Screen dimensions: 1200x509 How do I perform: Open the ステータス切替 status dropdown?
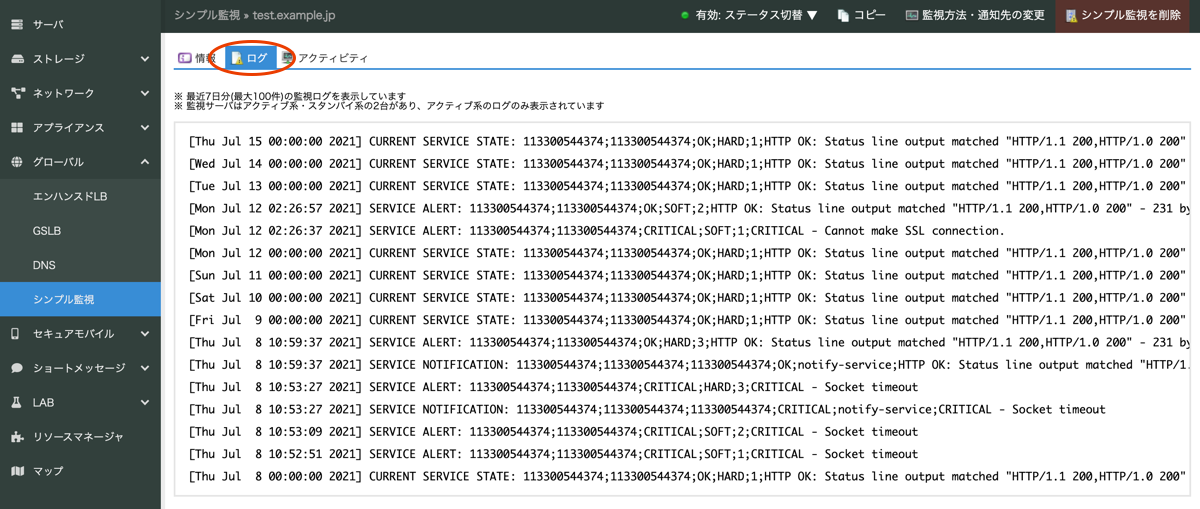pyautogui.click(x=749, y=16)
